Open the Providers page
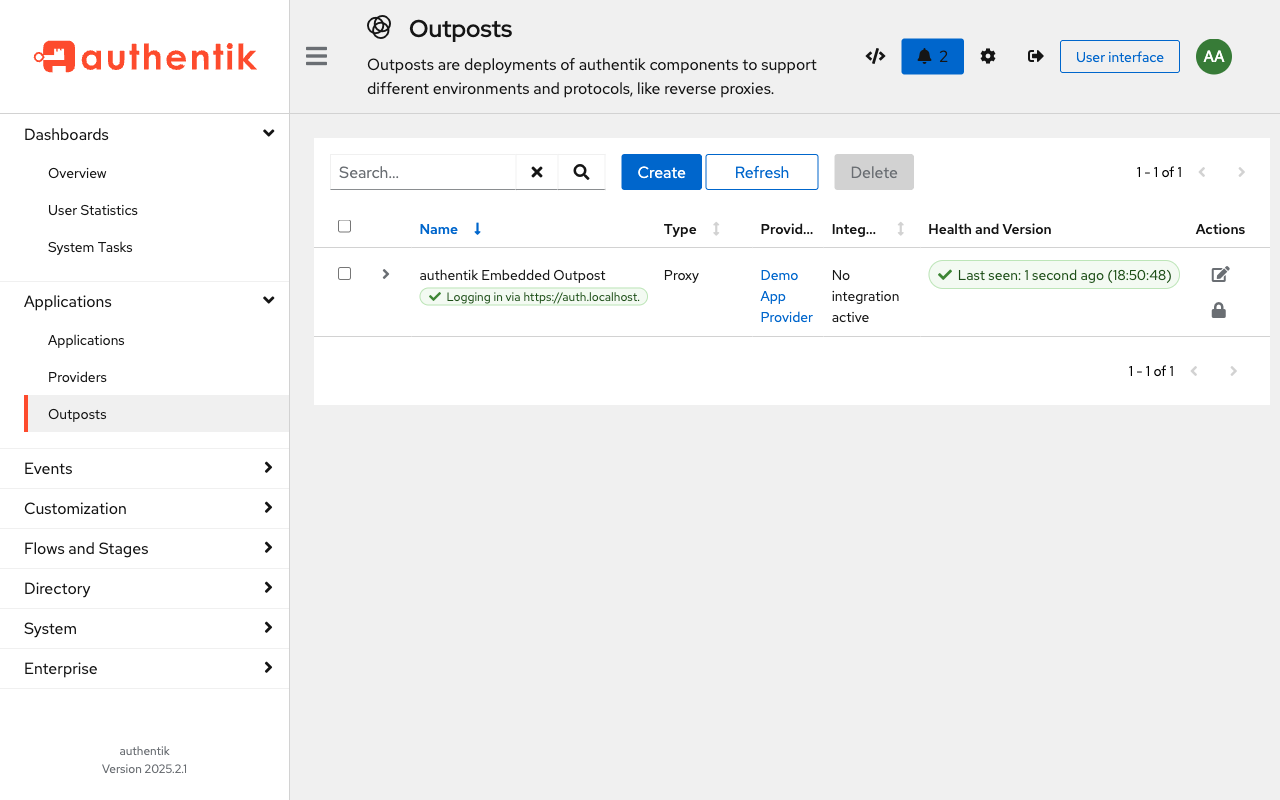The image size is (1280, 800). pos(156,377)
